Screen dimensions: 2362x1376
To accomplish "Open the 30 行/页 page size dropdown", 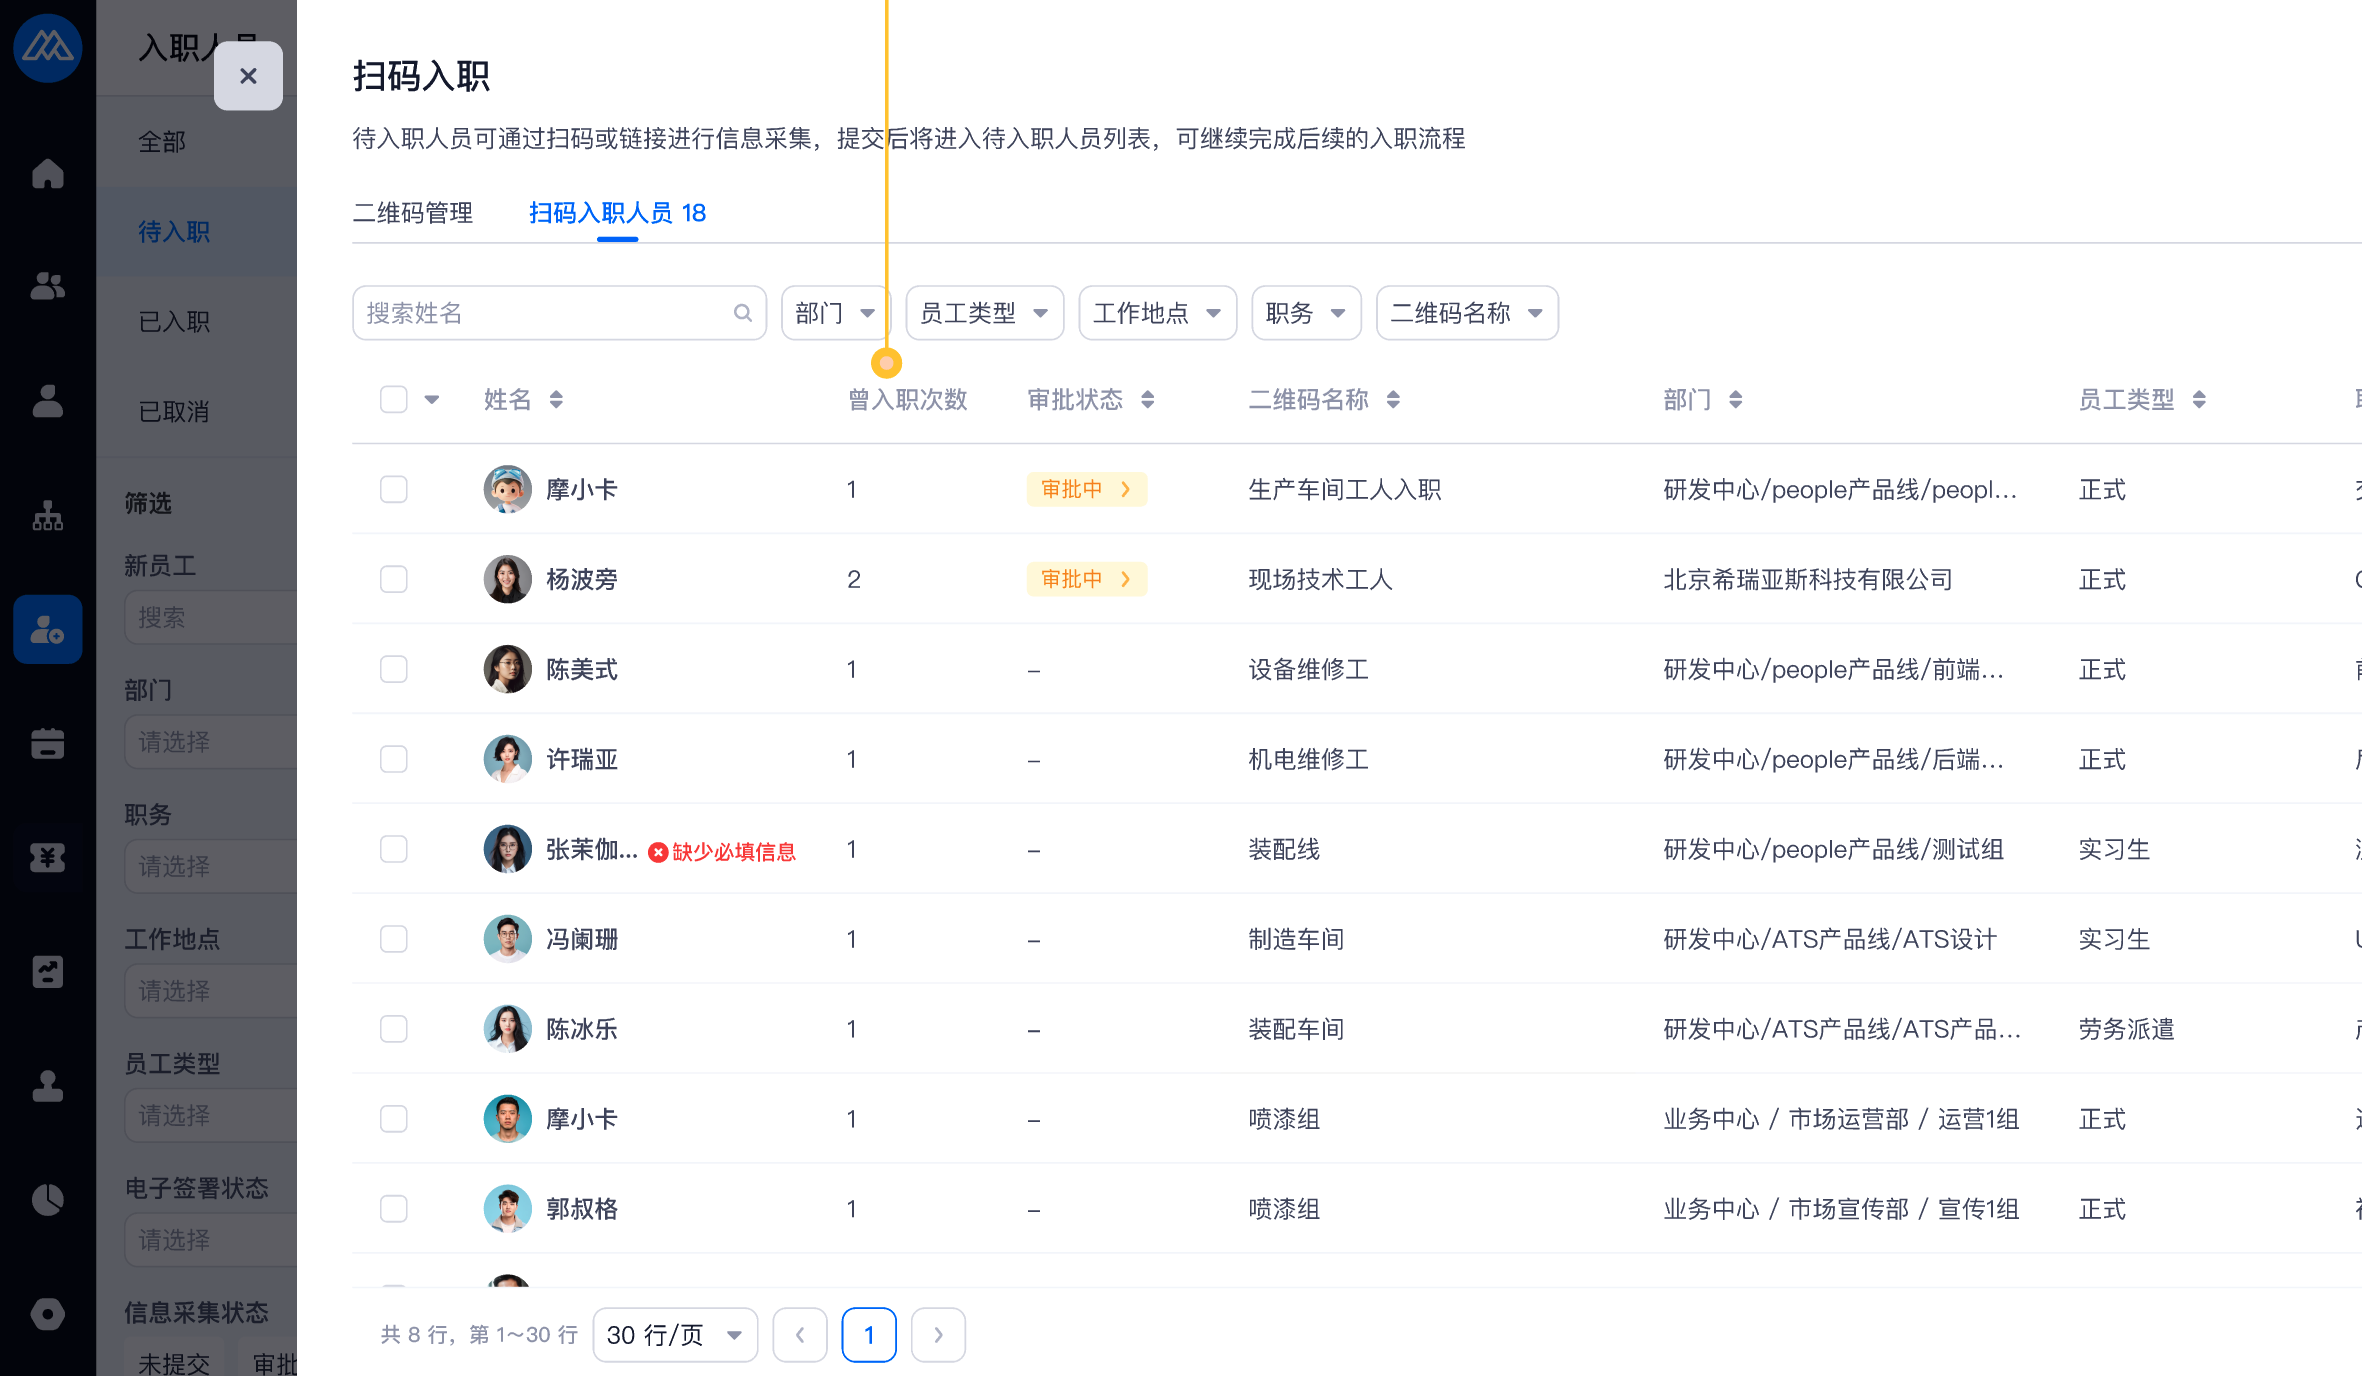I will [x=675, y=1335].
